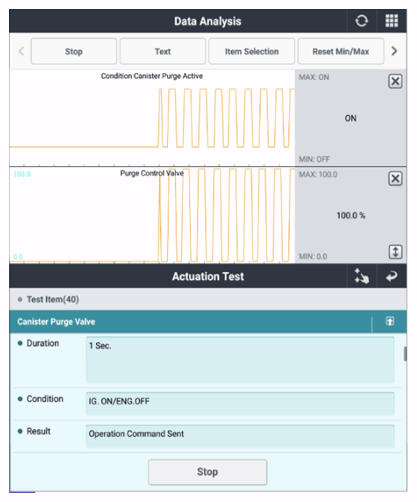Click the Actuation Test title
Viewport: 417px width, 502px height.
208,277
